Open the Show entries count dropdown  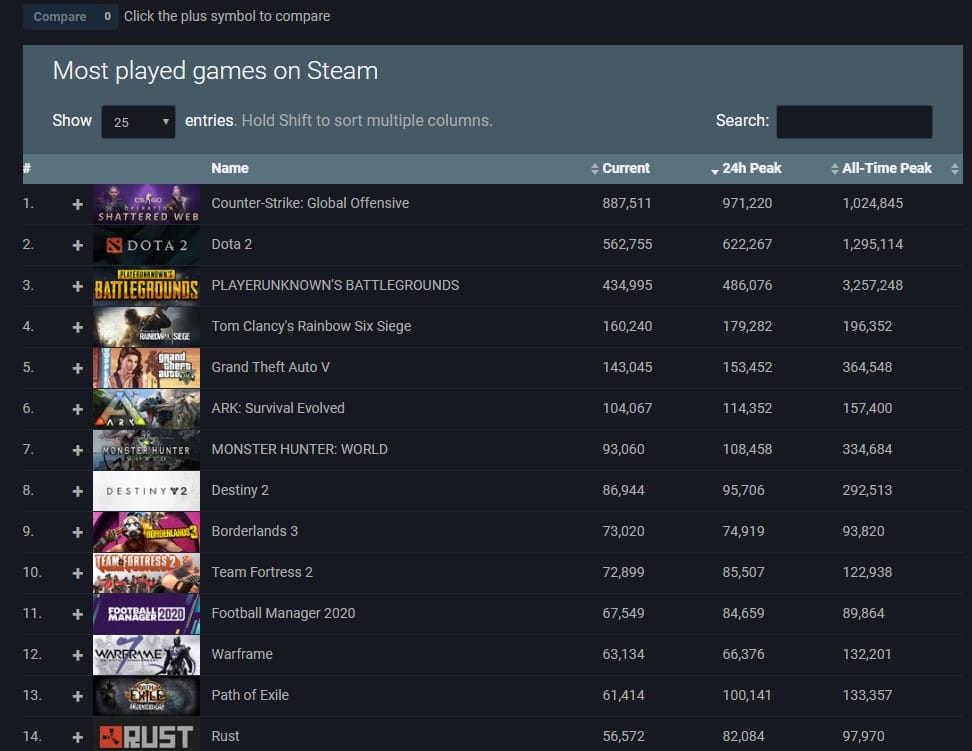[138, 122]
